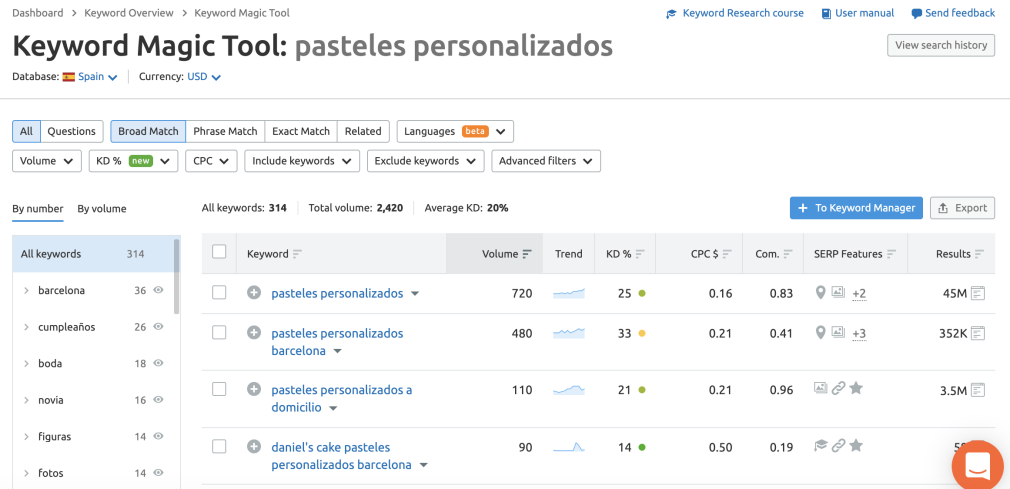Add 'pasteles personalizados' keyword with plus icon
1010x489 pixels.
pos(254,293)
